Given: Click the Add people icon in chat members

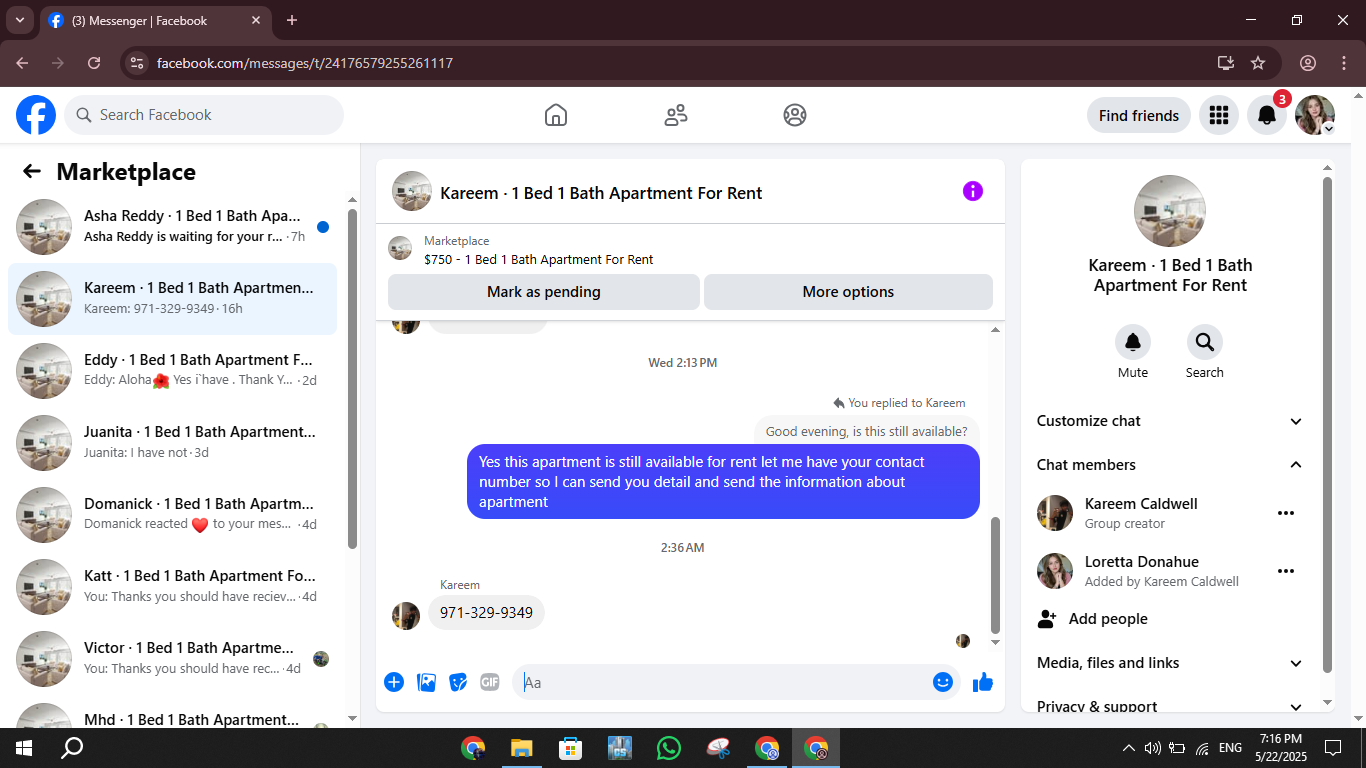Looking at the screenshot, I should click(1047, 619).
